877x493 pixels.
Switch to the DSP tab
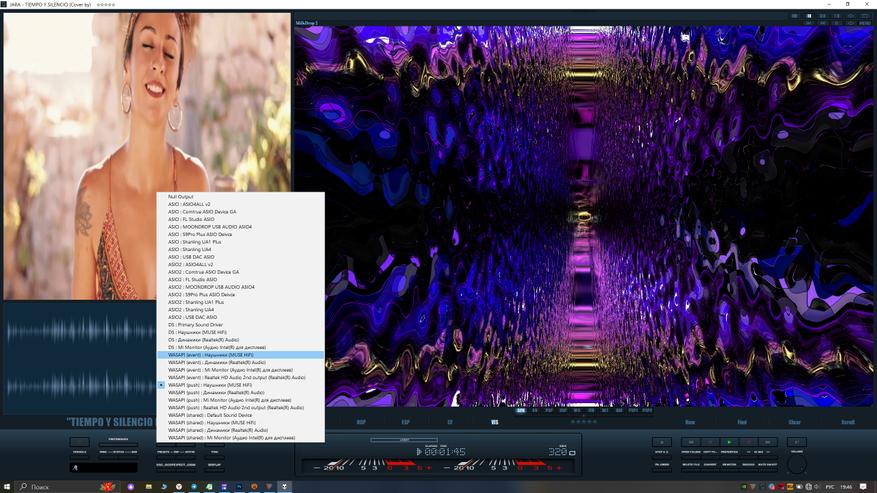pos(361,422)
